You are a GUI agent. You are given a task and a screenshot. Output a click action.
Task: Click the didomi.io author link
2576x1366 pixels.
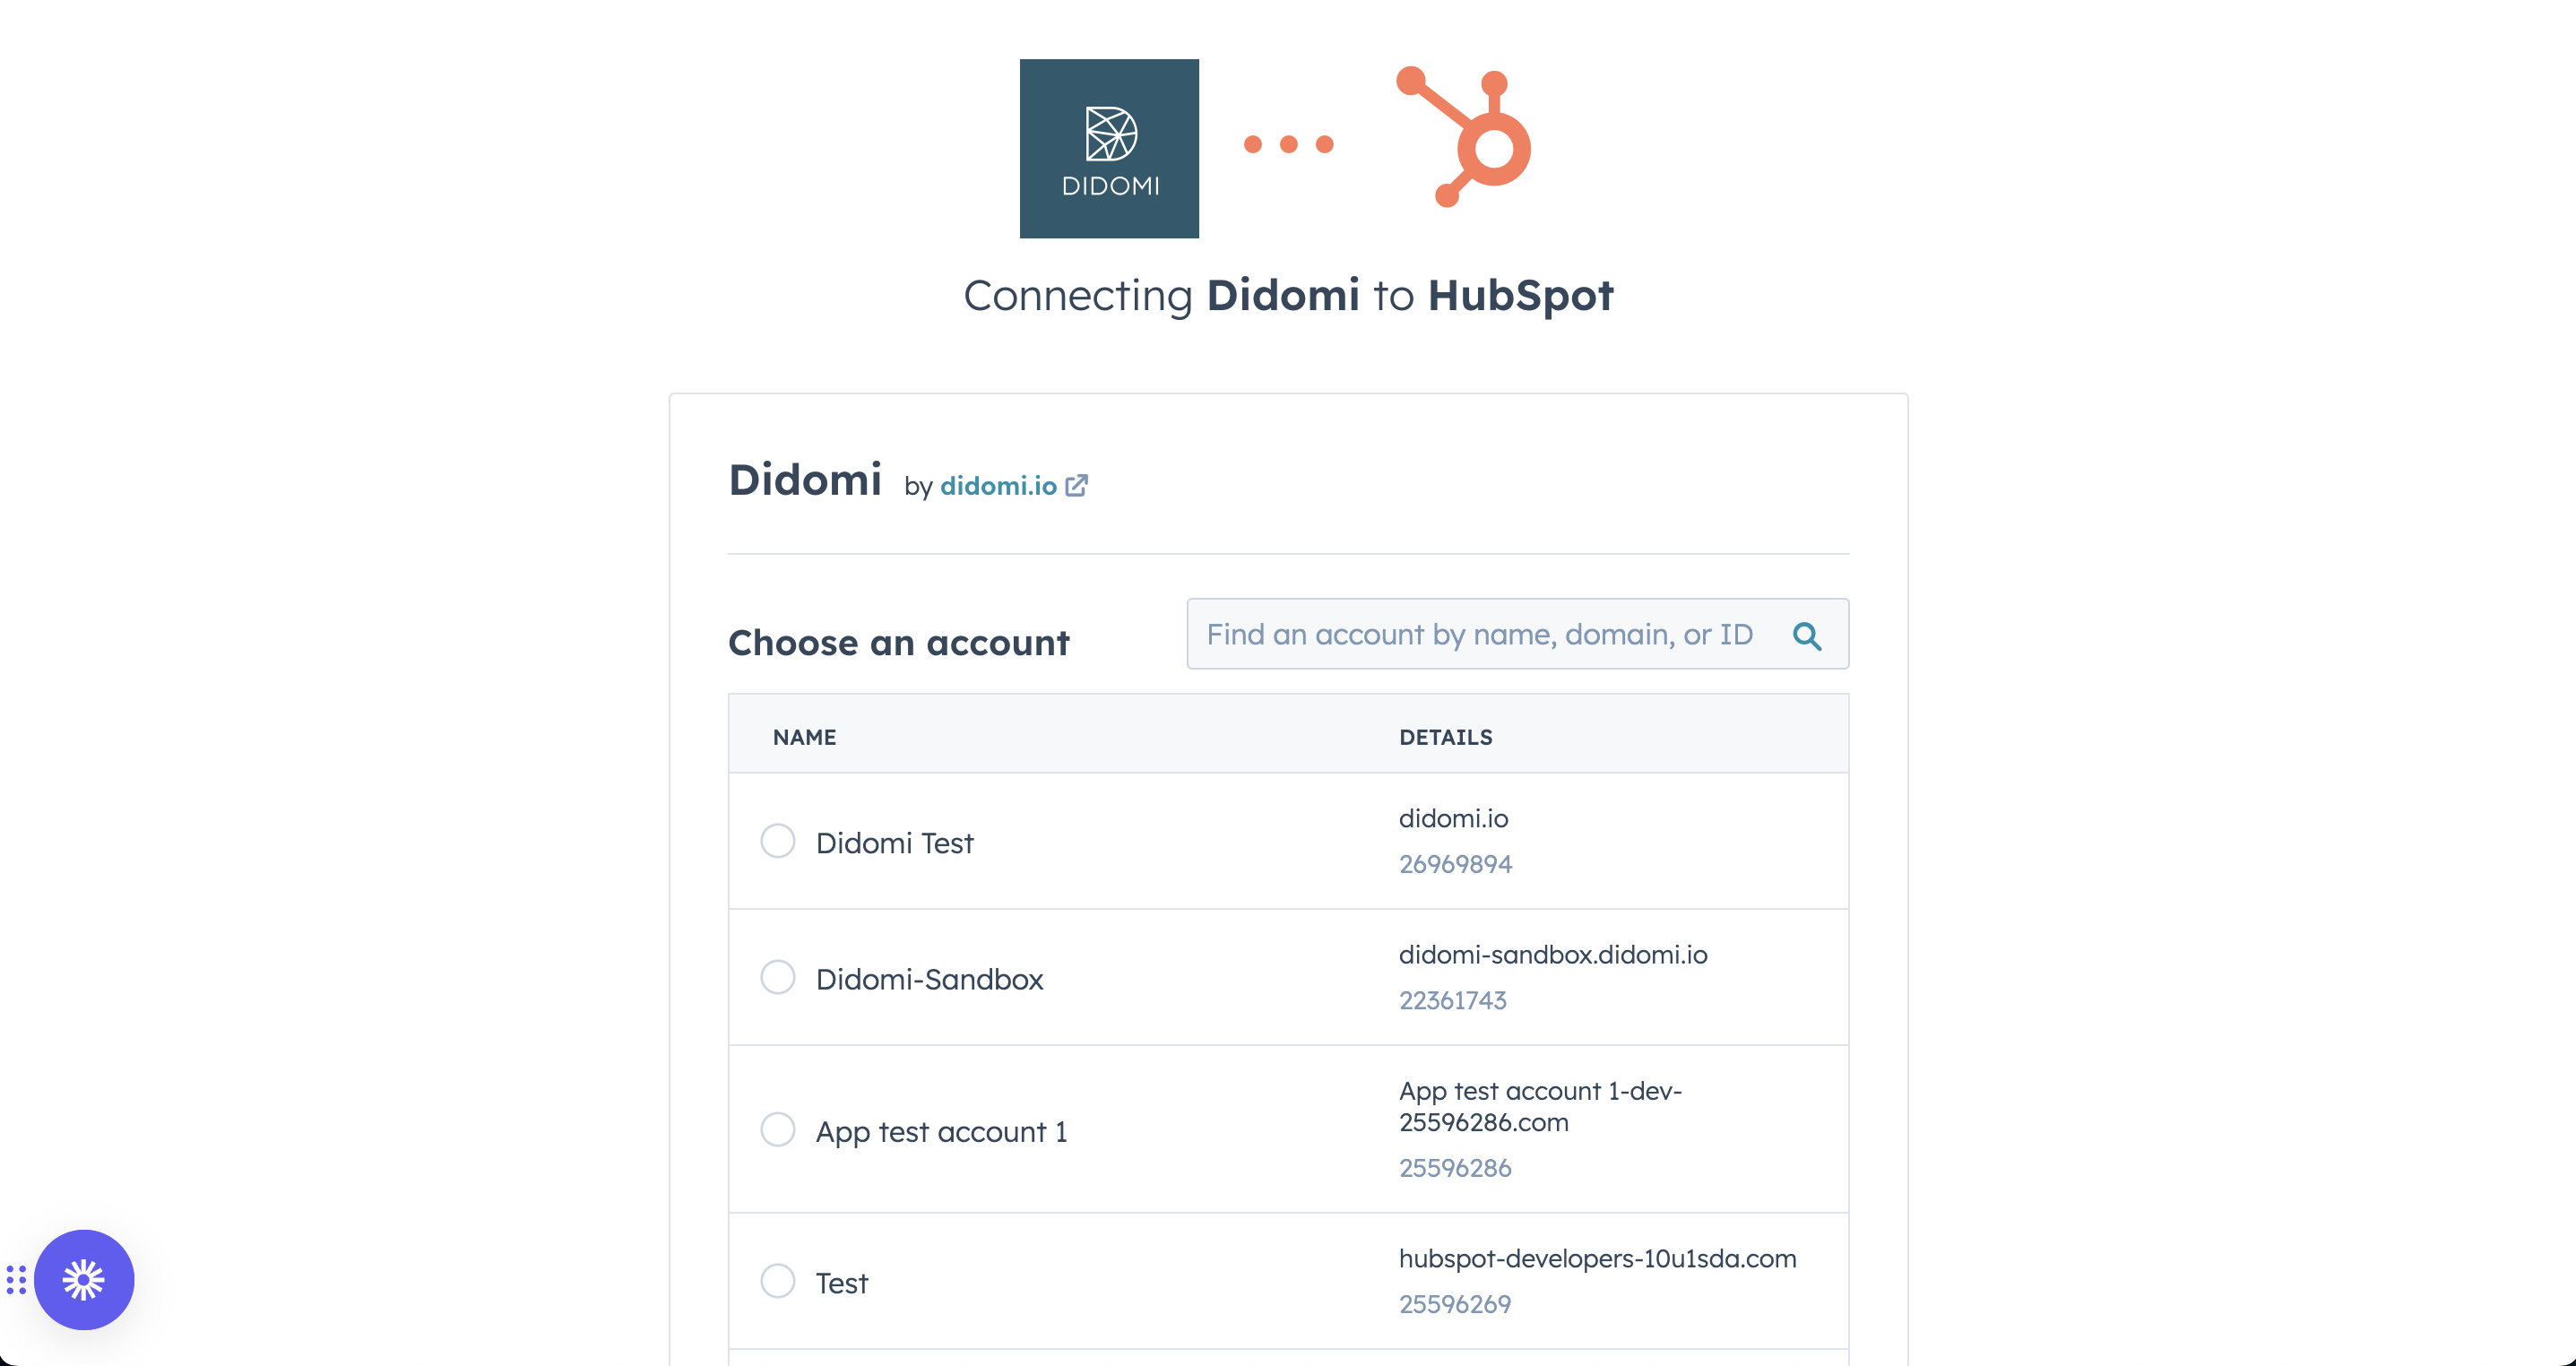[999, 486]
